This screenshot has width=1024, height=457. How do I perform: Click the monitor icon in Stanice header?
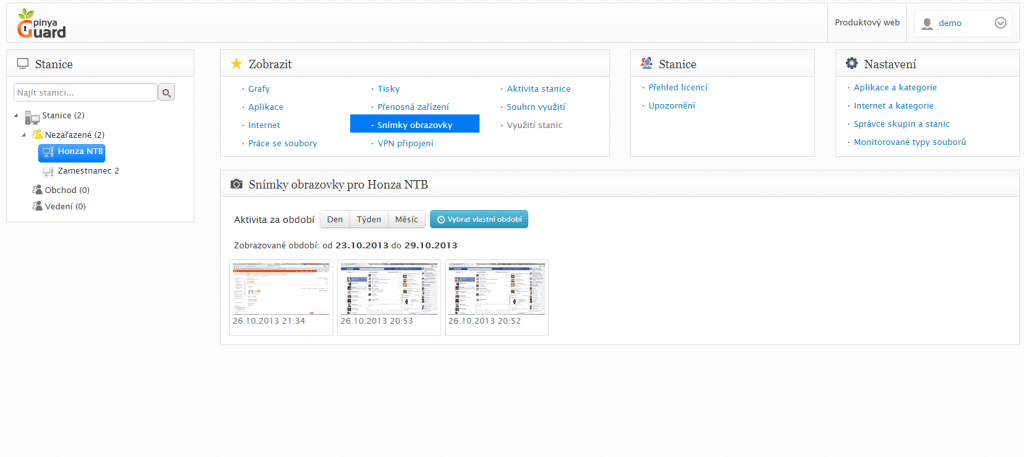tap(23, 63)
